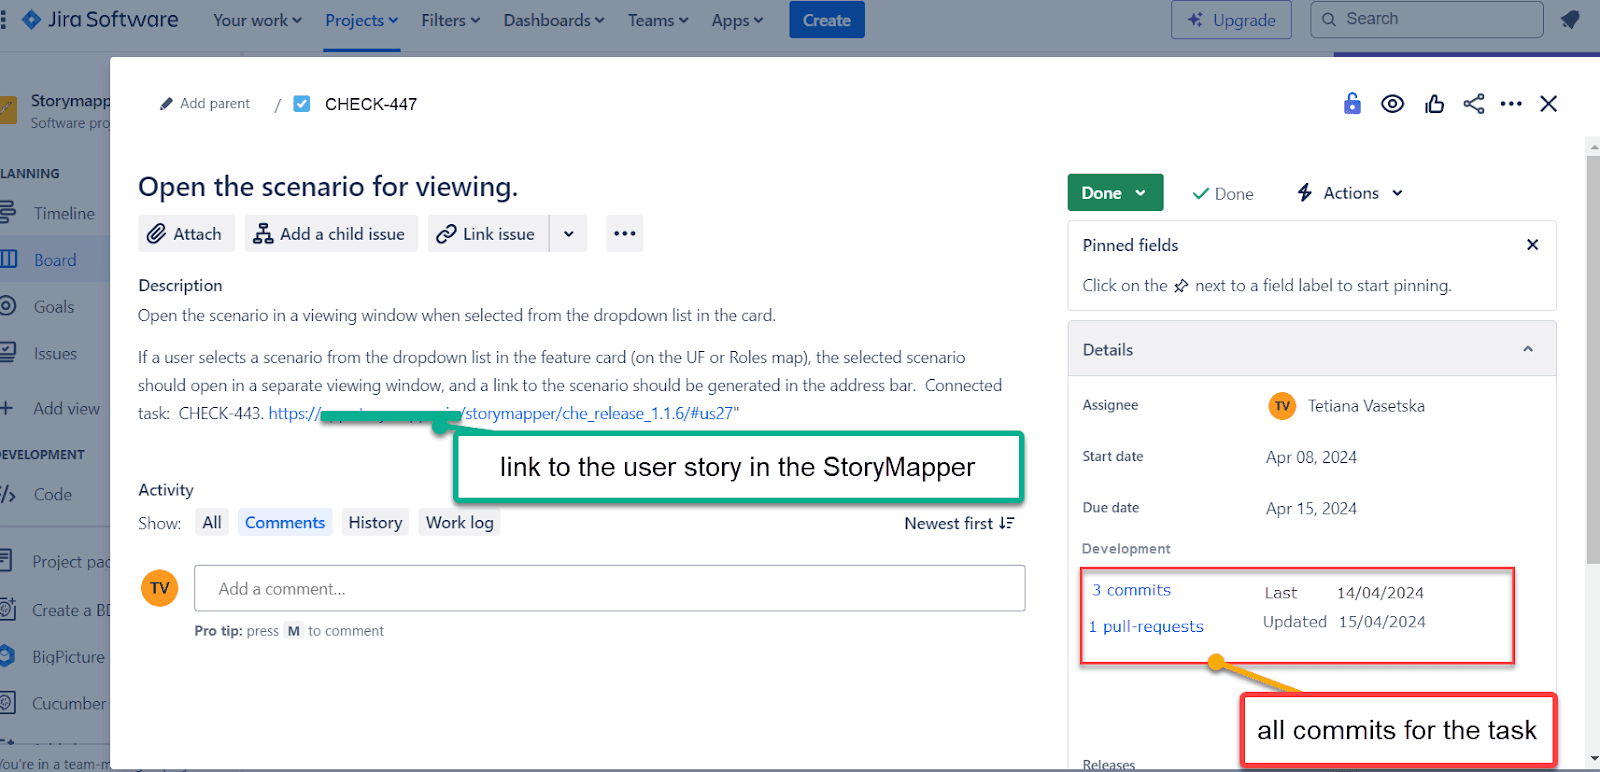Click the Search field

(1427, 19)
